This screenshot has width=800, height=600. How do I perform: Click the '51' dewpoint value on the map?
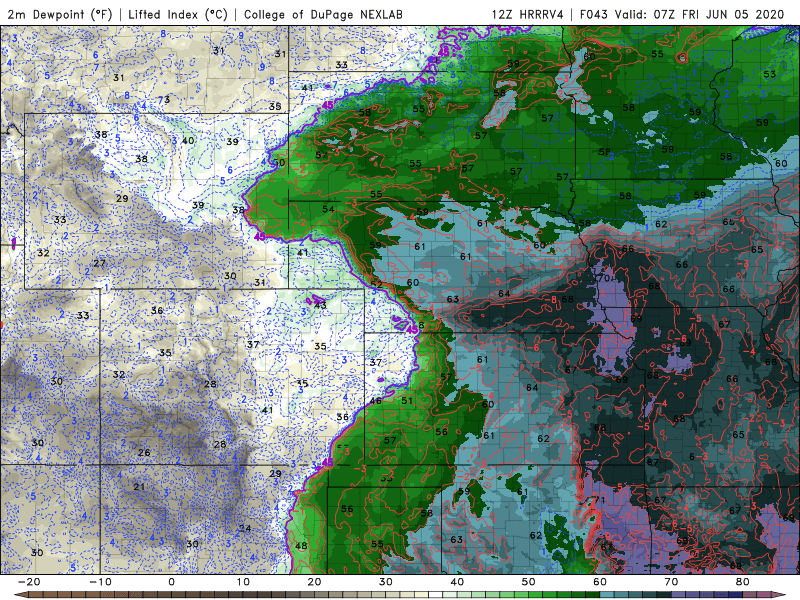[407, 401]
